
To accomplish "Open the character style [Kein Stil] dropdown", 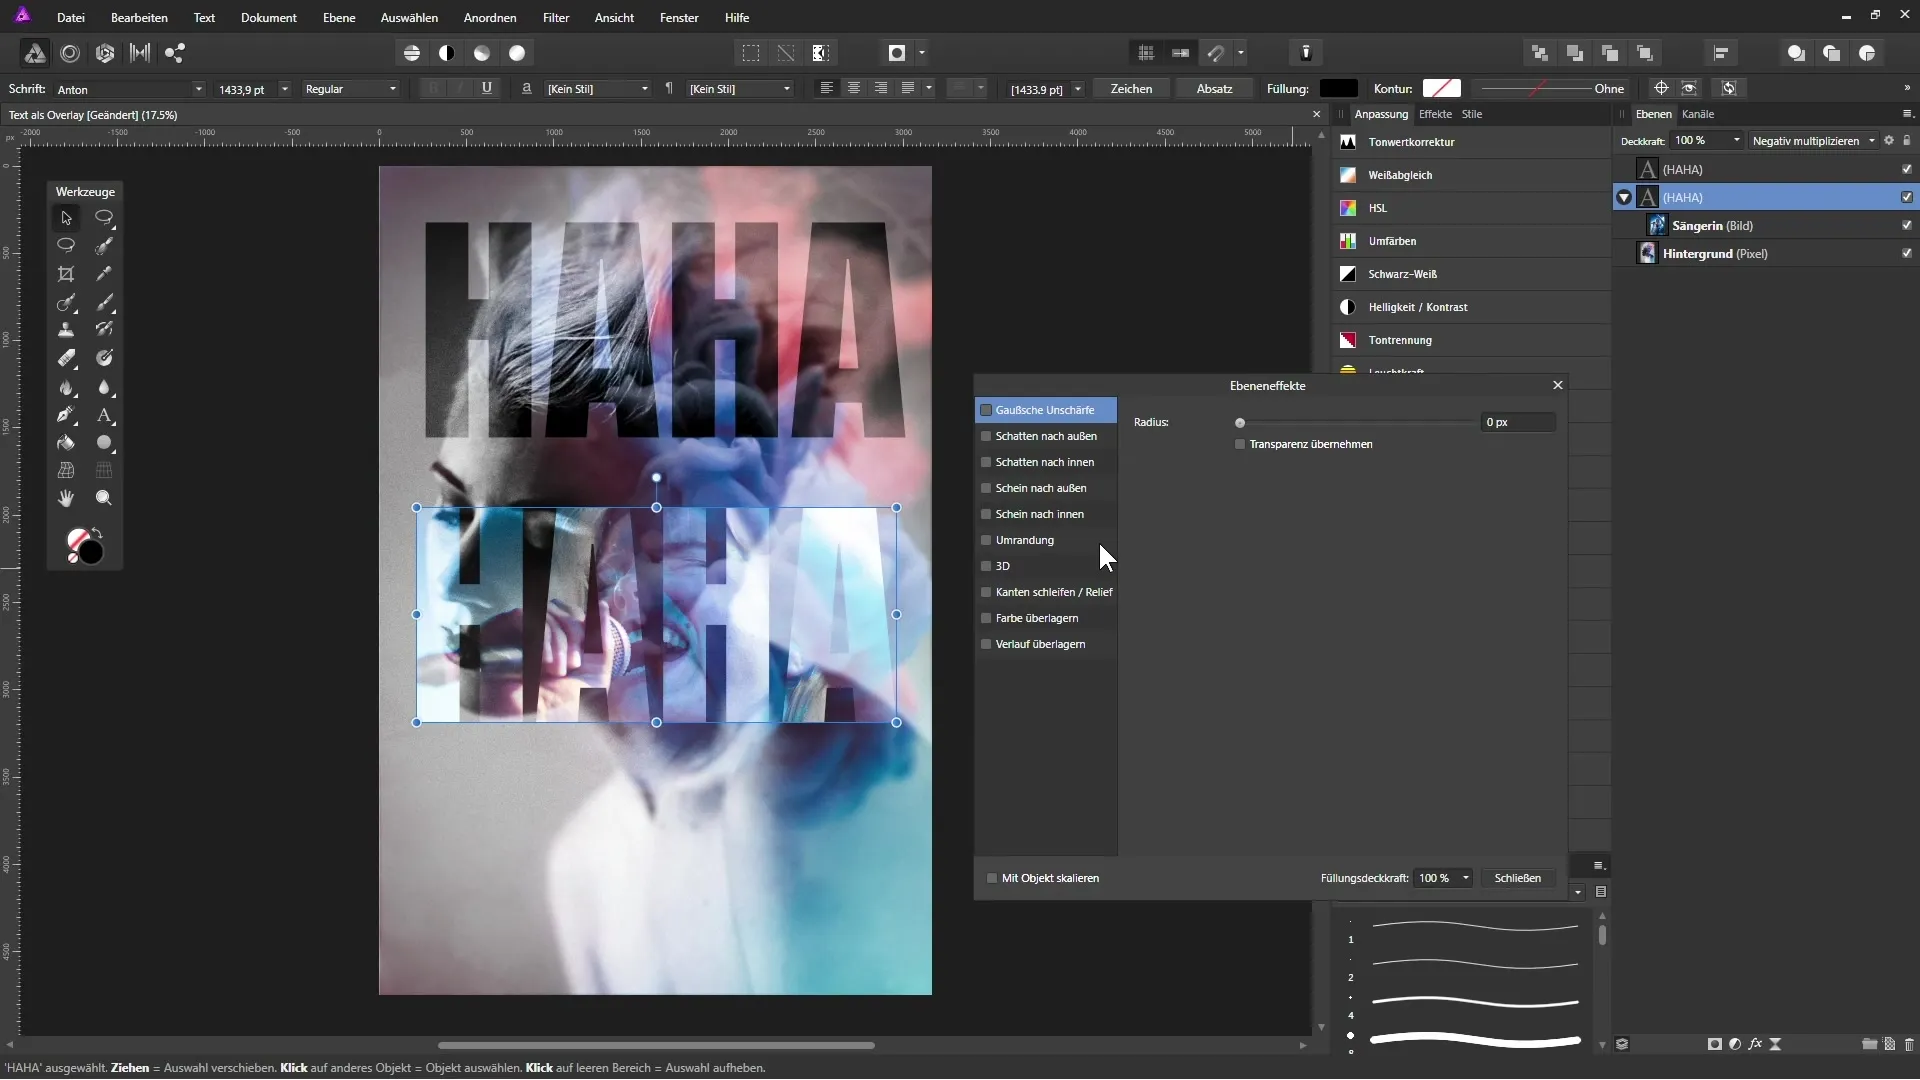I will coord(644,89).
